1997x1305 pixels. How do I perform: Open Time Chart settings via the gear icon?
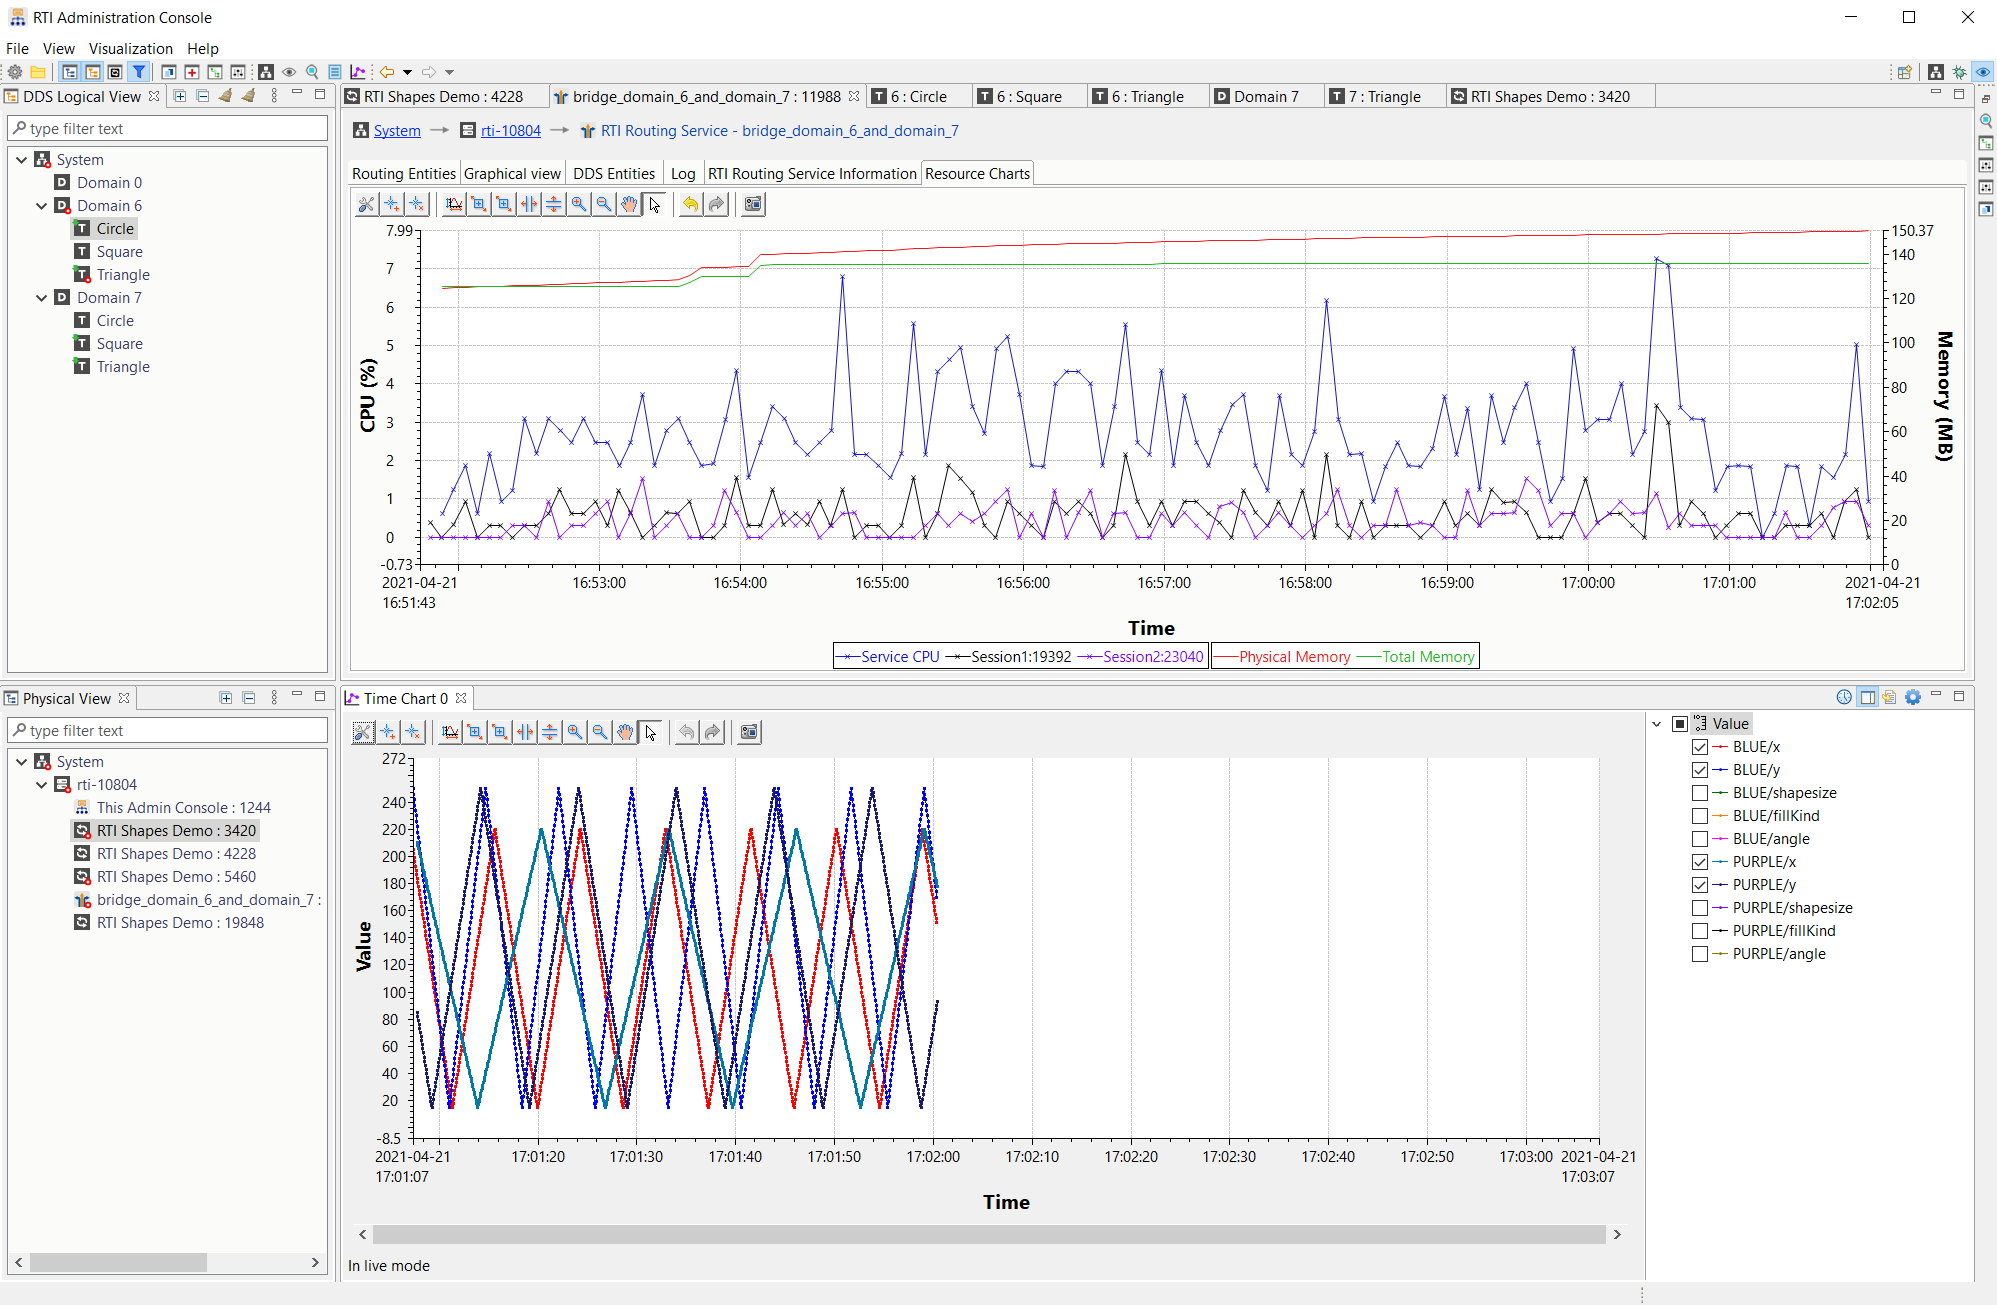[1914, 697]
